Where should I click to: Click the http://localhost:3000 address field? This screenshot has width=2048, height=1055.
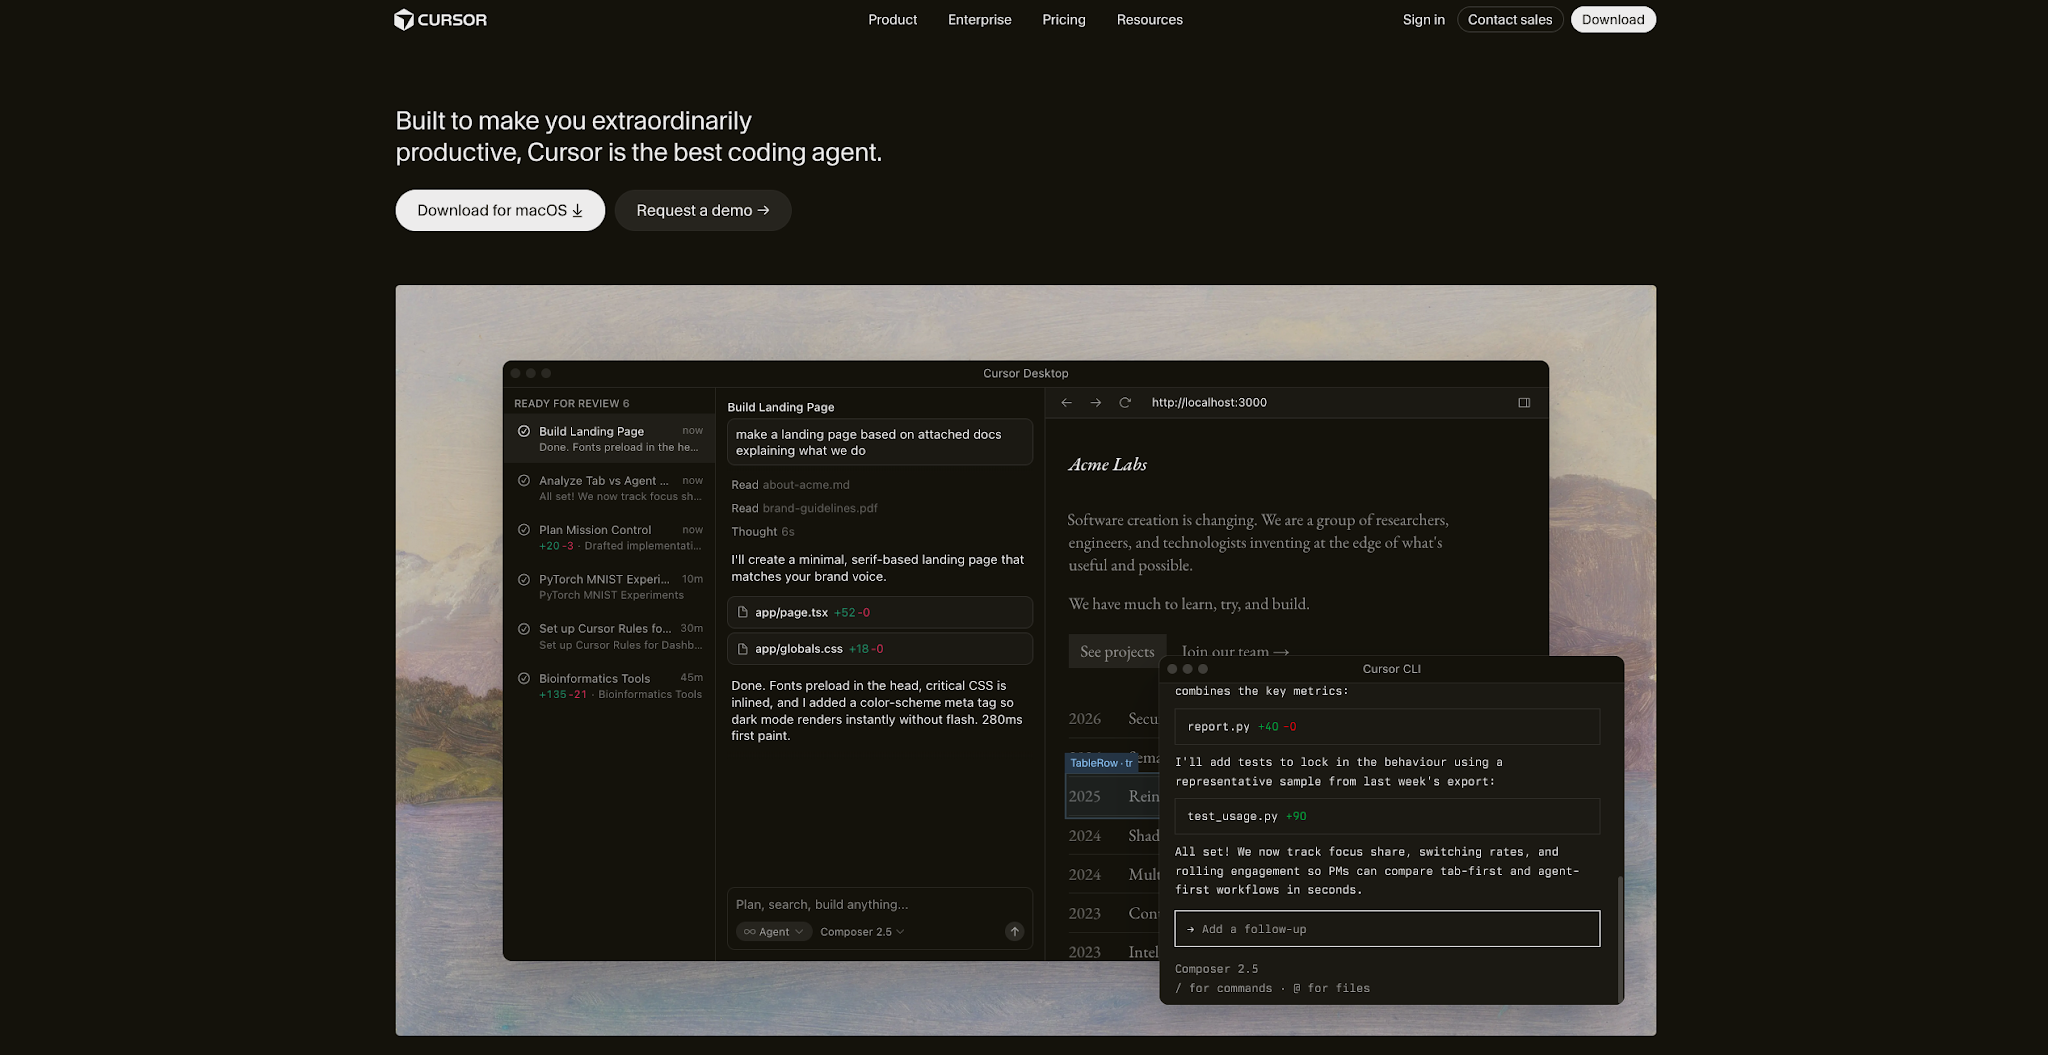tap(1209, 402)
